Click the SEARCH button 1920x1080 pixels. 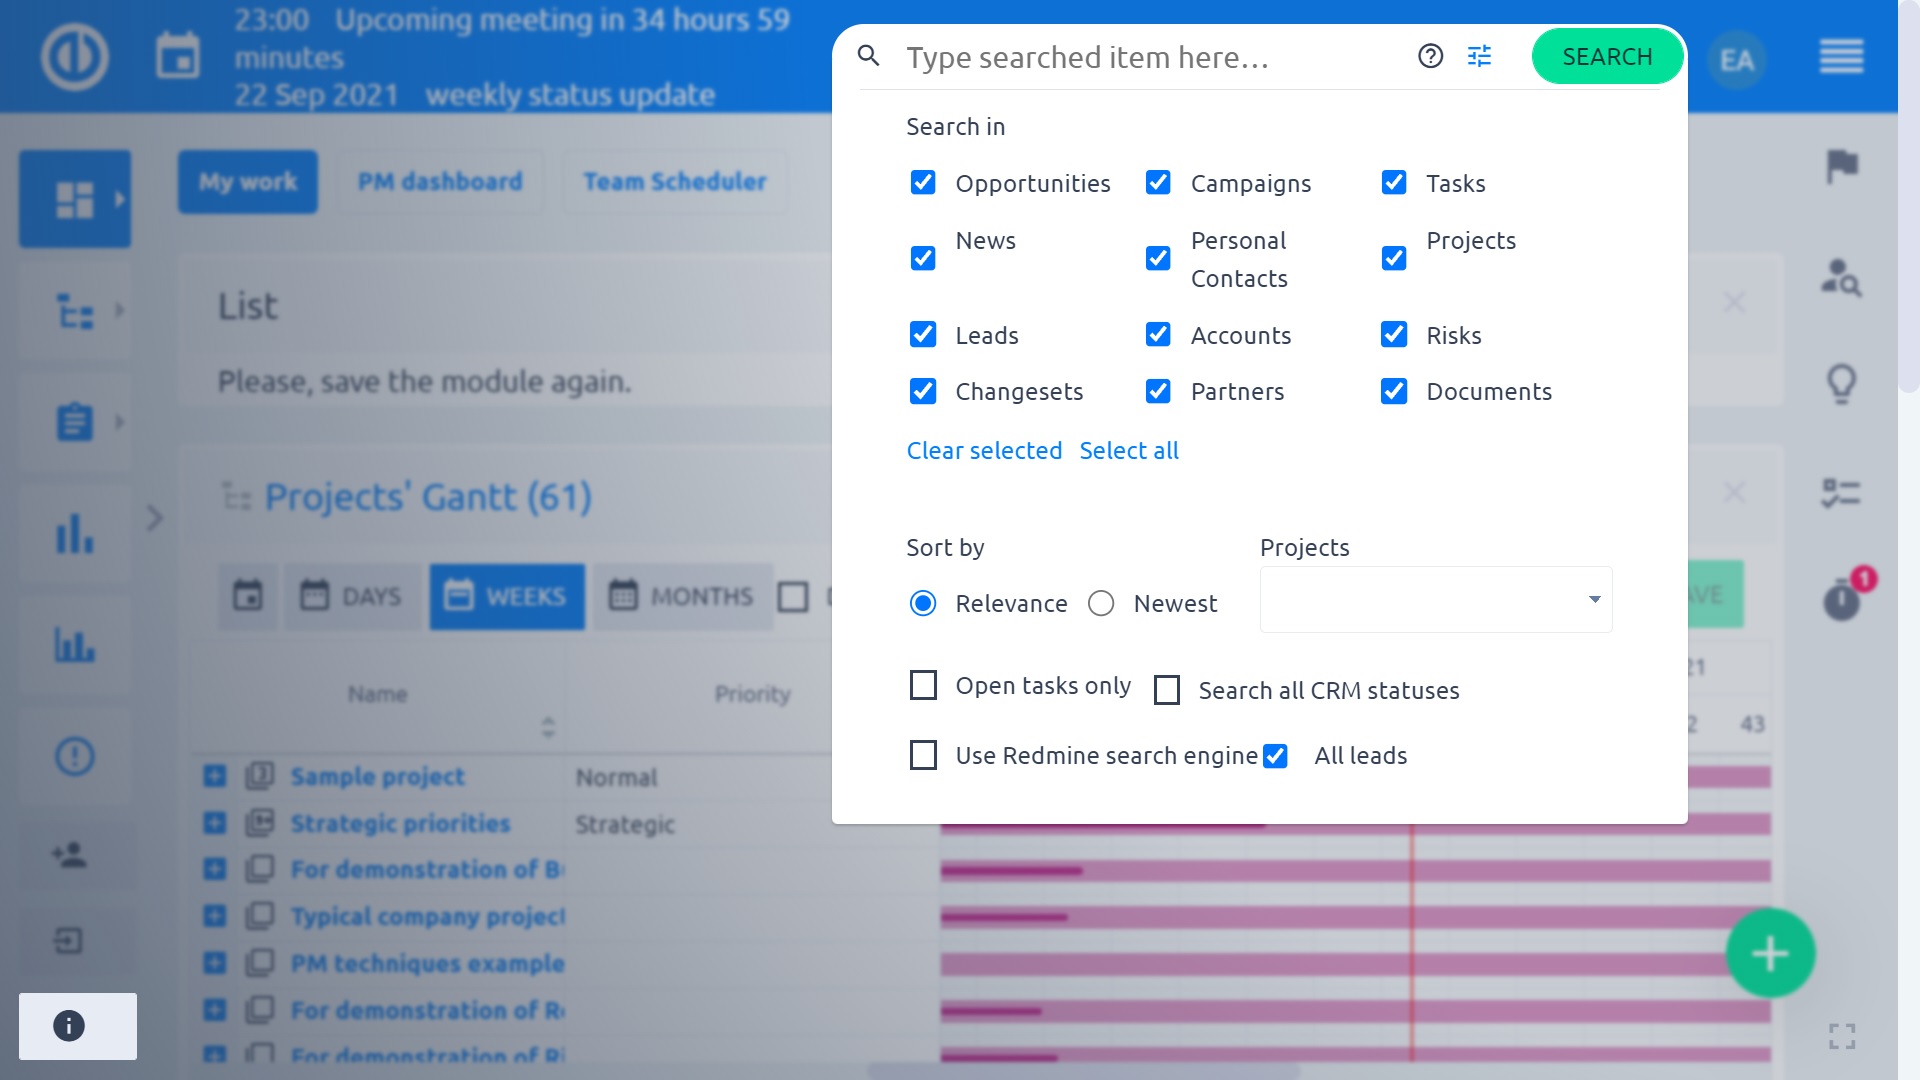coord(1606,57)
